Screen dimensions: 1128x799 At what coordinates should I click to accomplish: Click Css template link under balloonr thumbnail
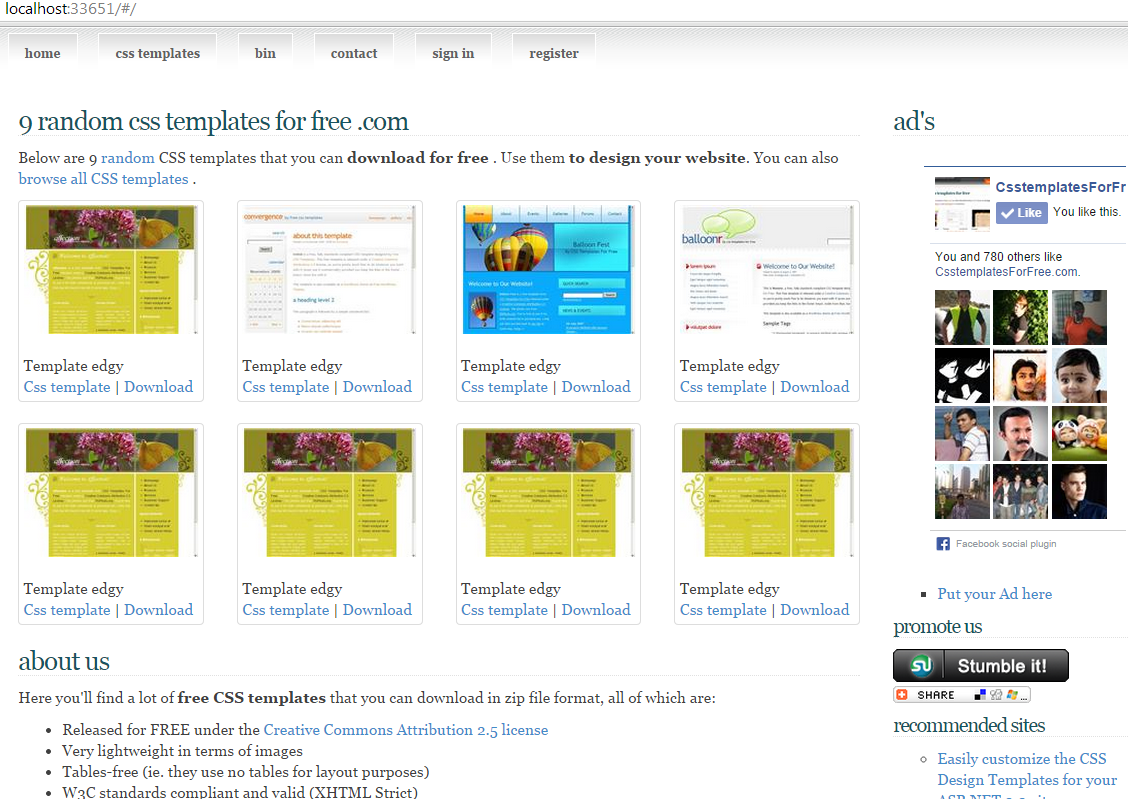point(723,387)
